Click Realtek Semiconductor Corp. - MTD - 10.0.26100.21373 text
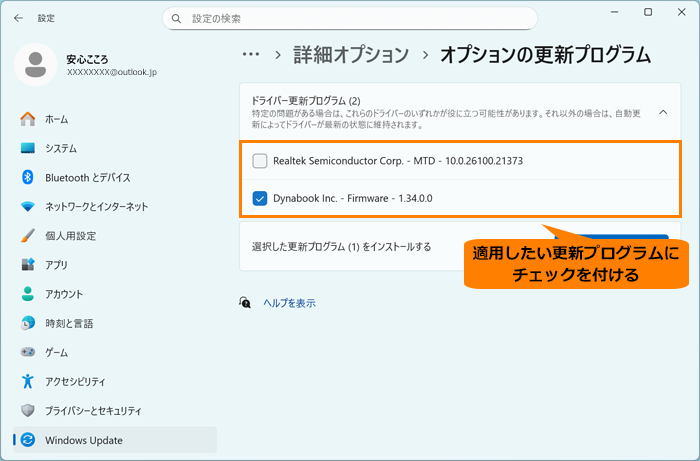 [398, 161]
